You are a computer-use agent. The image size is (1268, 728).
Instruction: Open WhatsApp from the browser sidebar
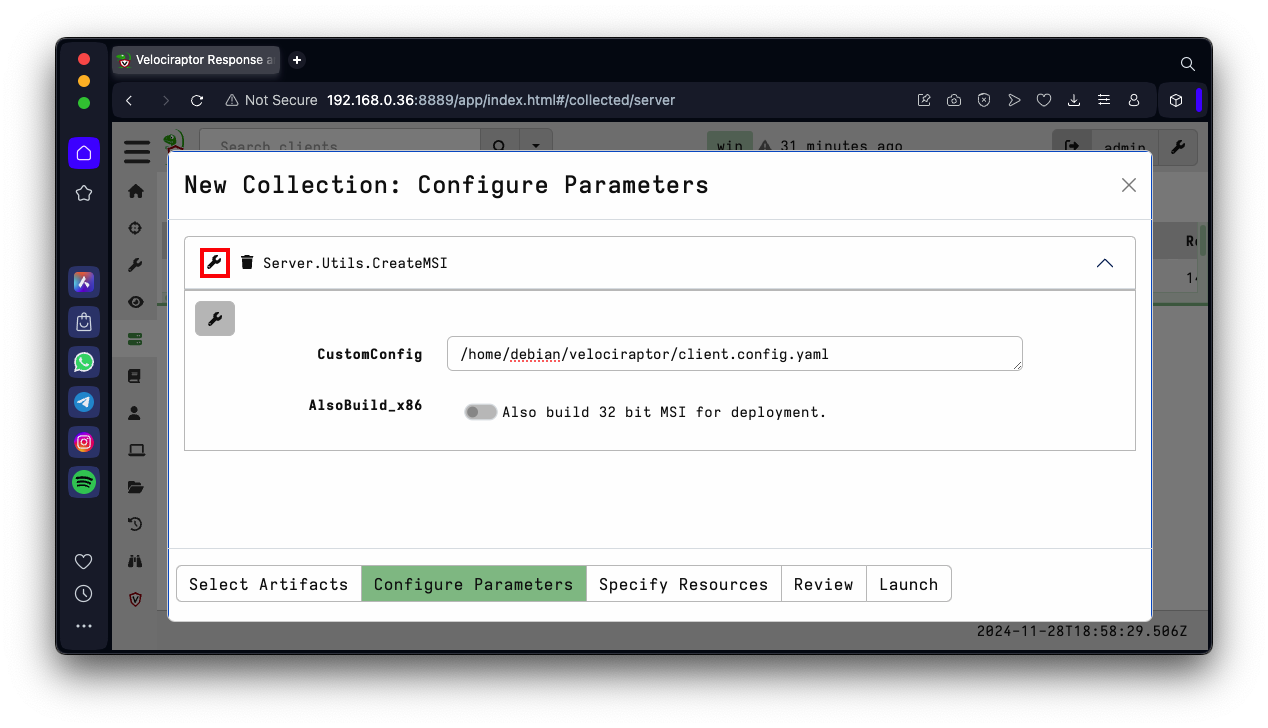tap(84, 362)
